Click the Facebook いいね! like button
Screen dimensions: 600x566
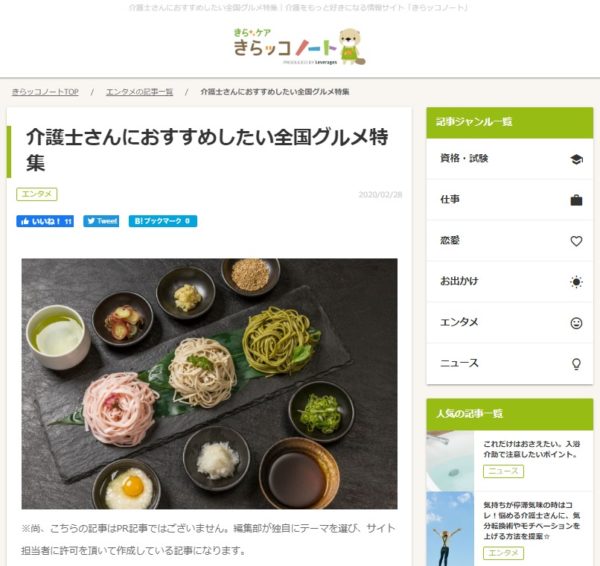pyautogui.click(x=45, y=221)
